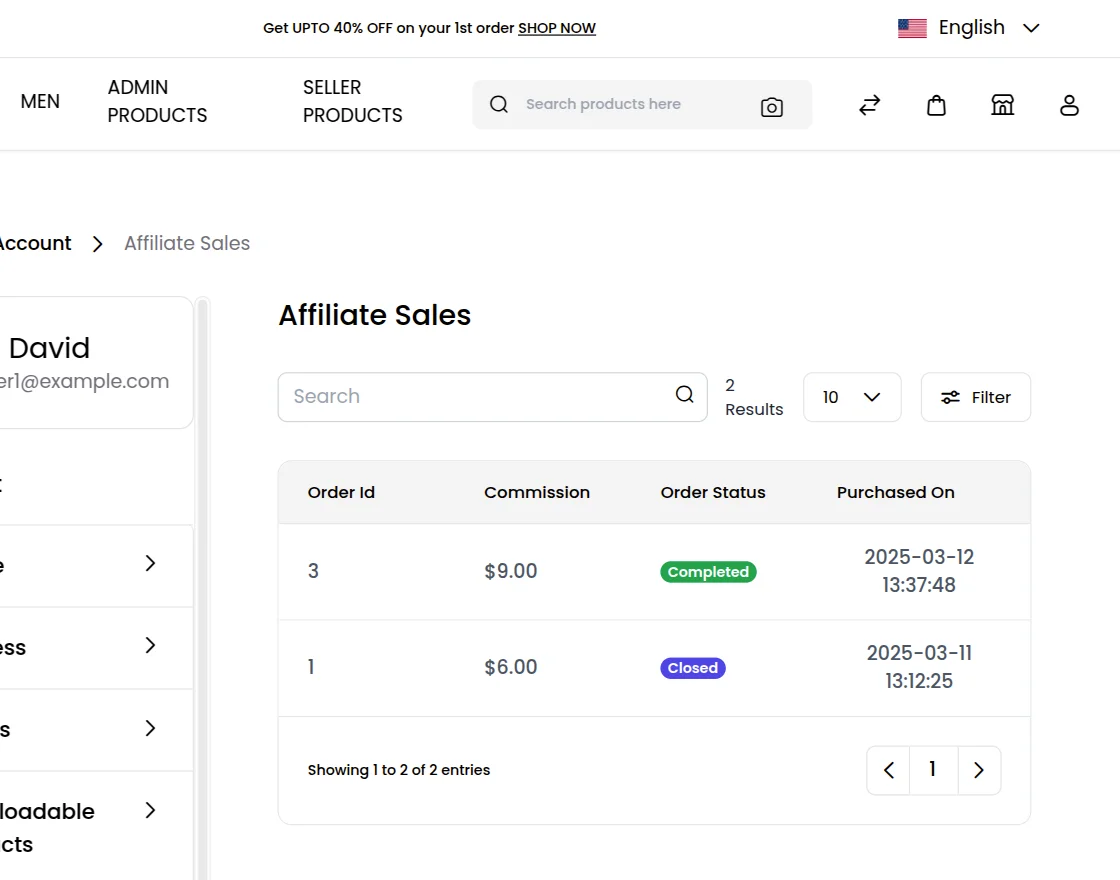Click the compare products arrows icon

click(x=869, y=105)
